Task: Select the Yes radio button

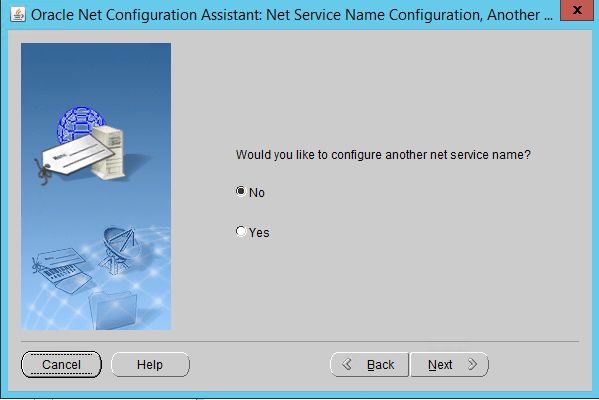Action: coord(241,231)
